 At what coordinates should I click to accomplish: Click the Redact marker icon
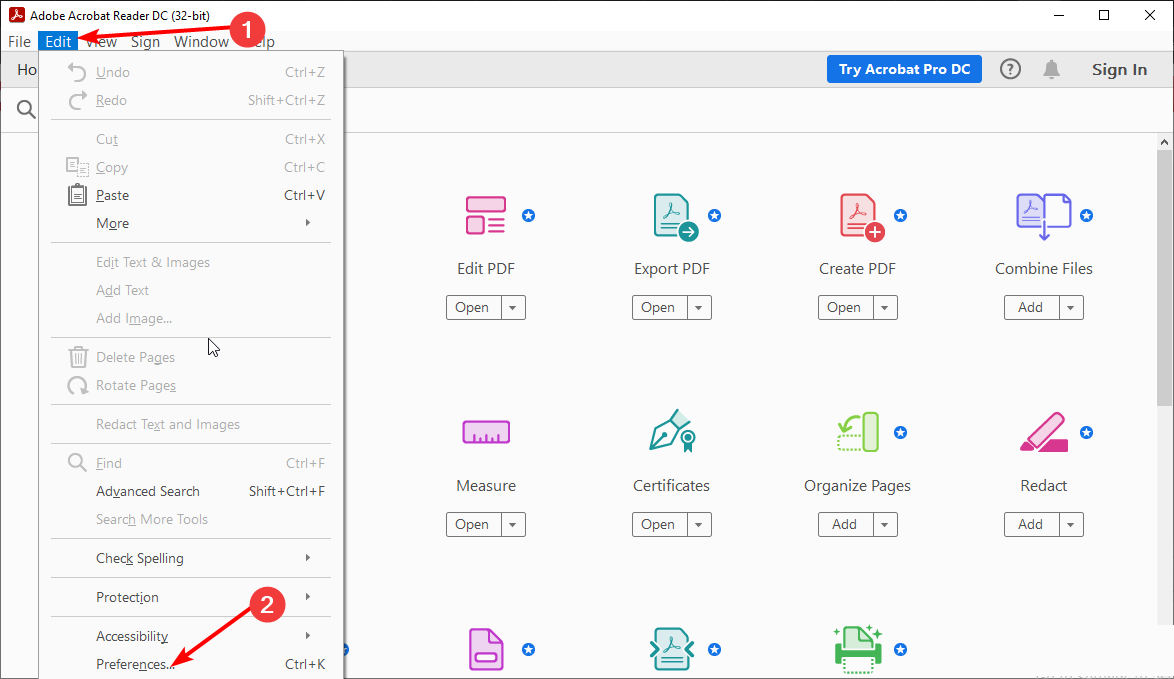point(1044,432)
